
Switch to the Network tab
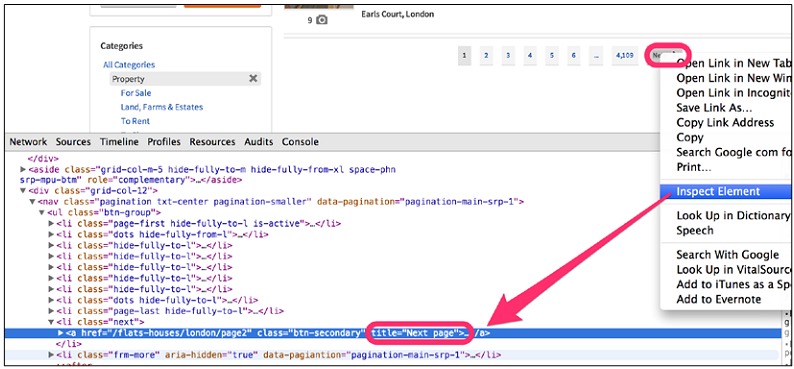(28, 142)
